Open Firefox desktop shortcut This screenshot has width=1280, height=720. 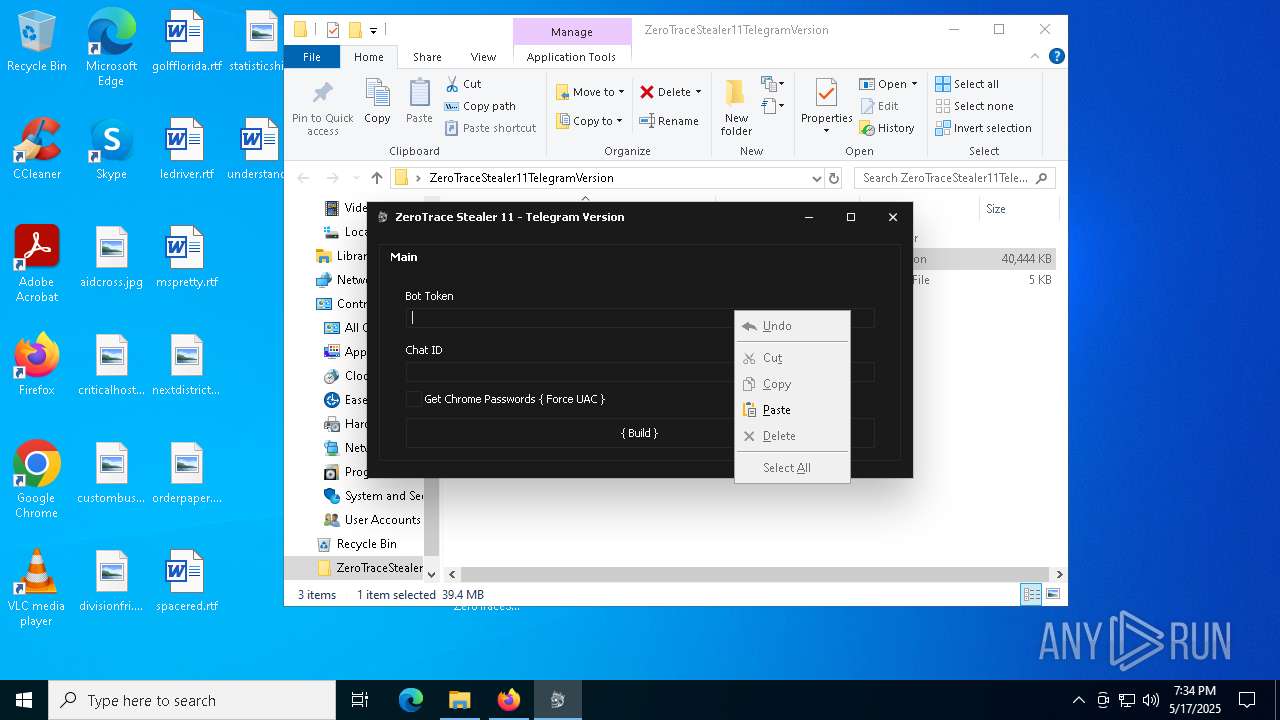tap(37, 365)
